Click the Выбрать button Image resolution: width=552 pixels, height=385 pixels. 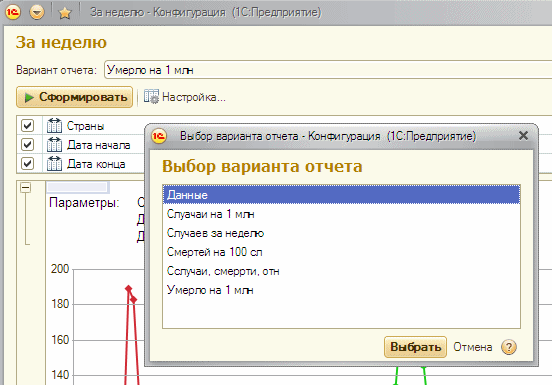tap(415, 347)
